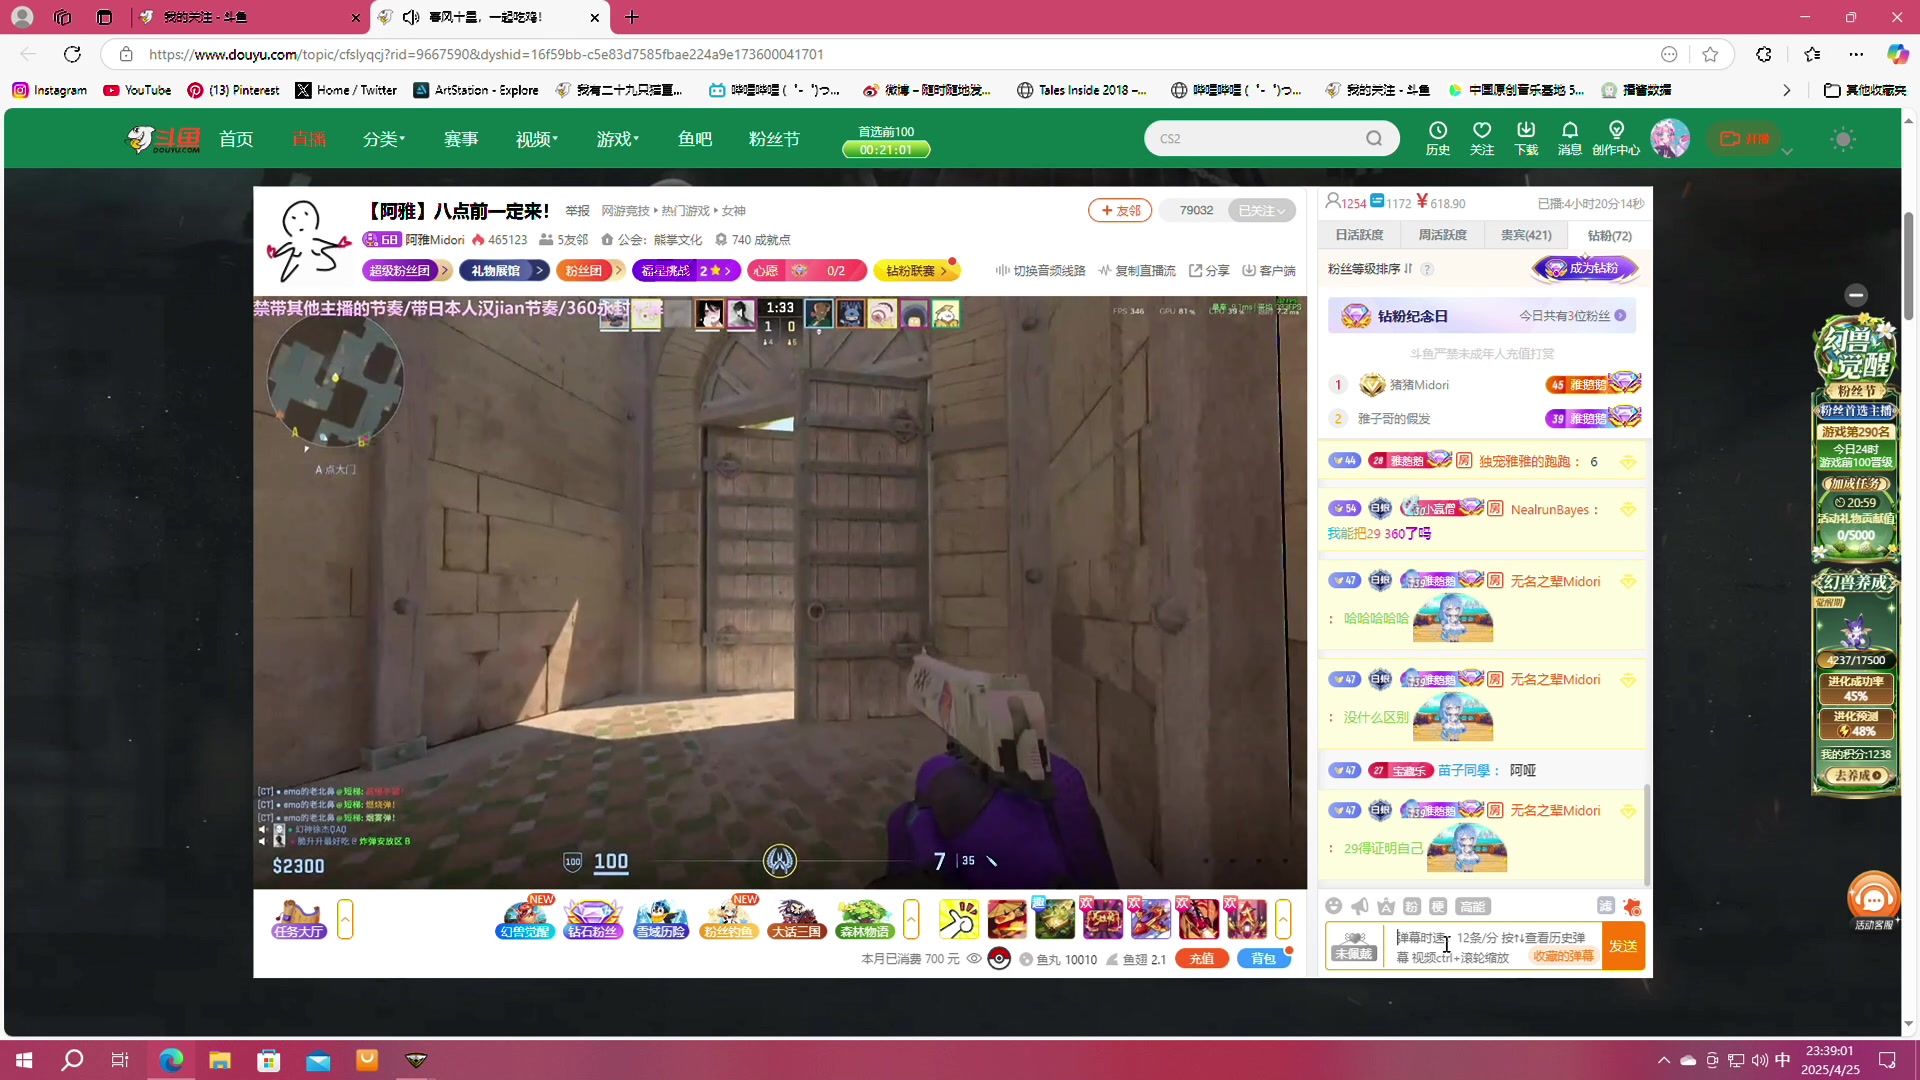Toggle the 粉 fan barrage icon
The width and height of the screenshot is (1920, 1080).
point(1412,906)
